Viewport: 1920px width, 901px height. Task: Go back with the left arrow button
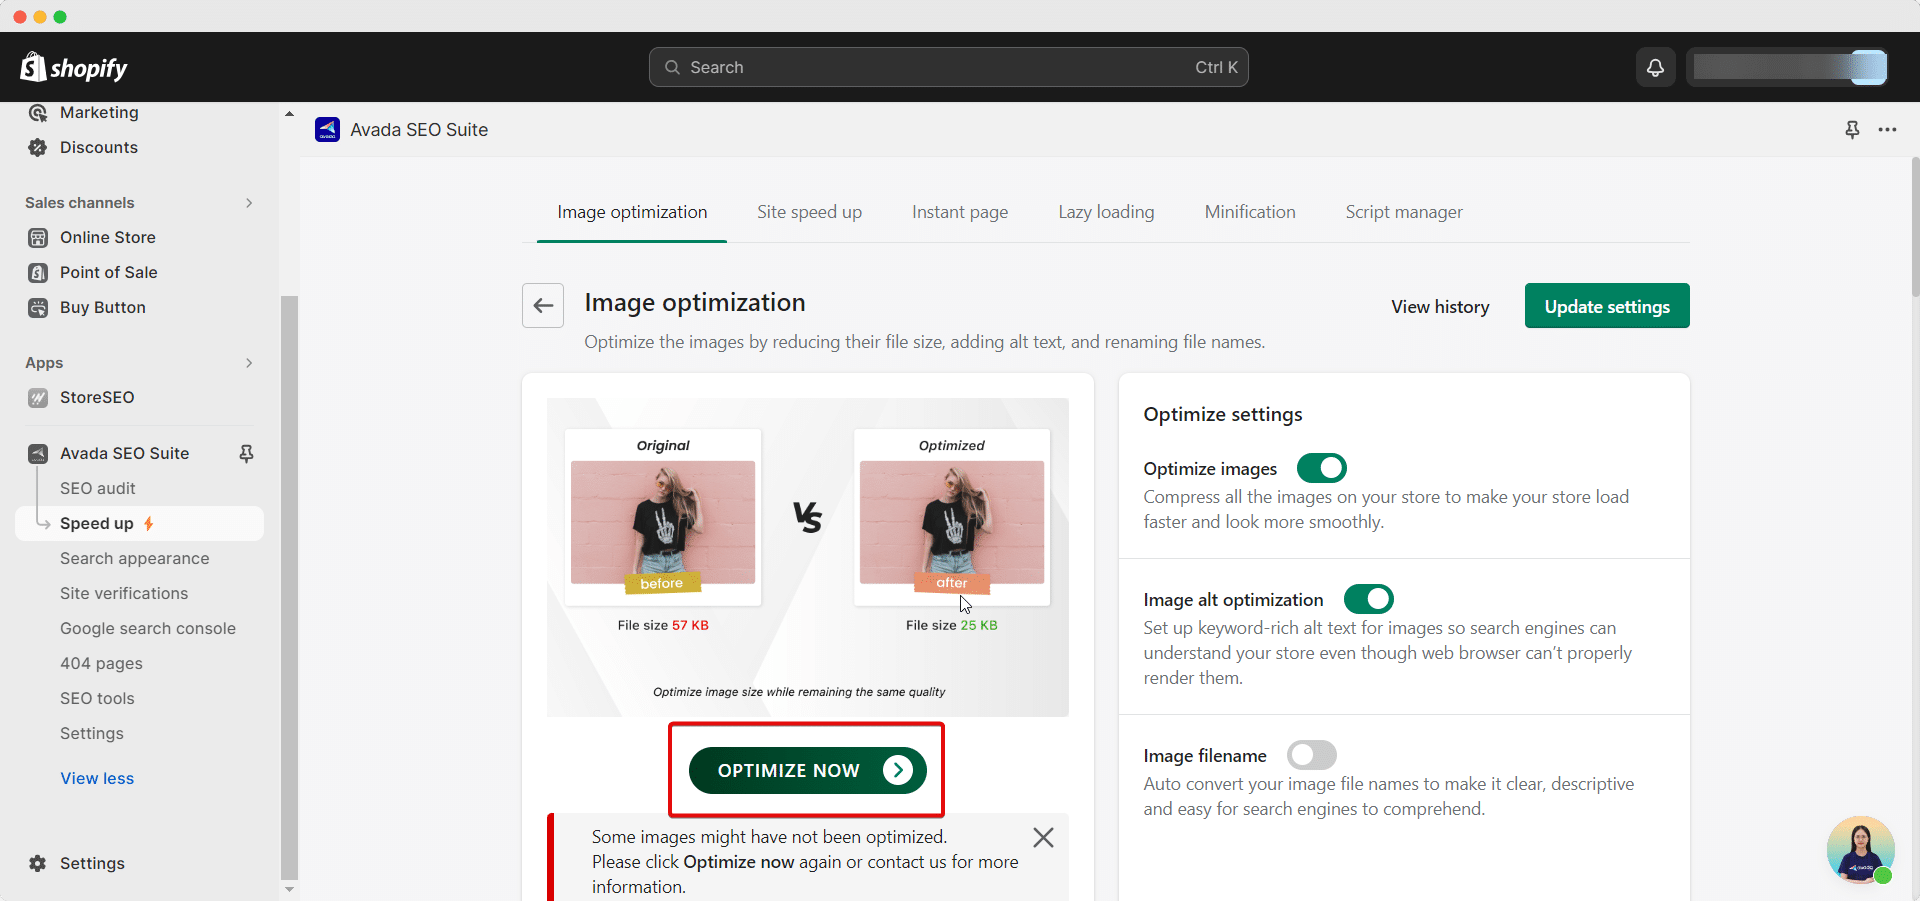[543, 305]
